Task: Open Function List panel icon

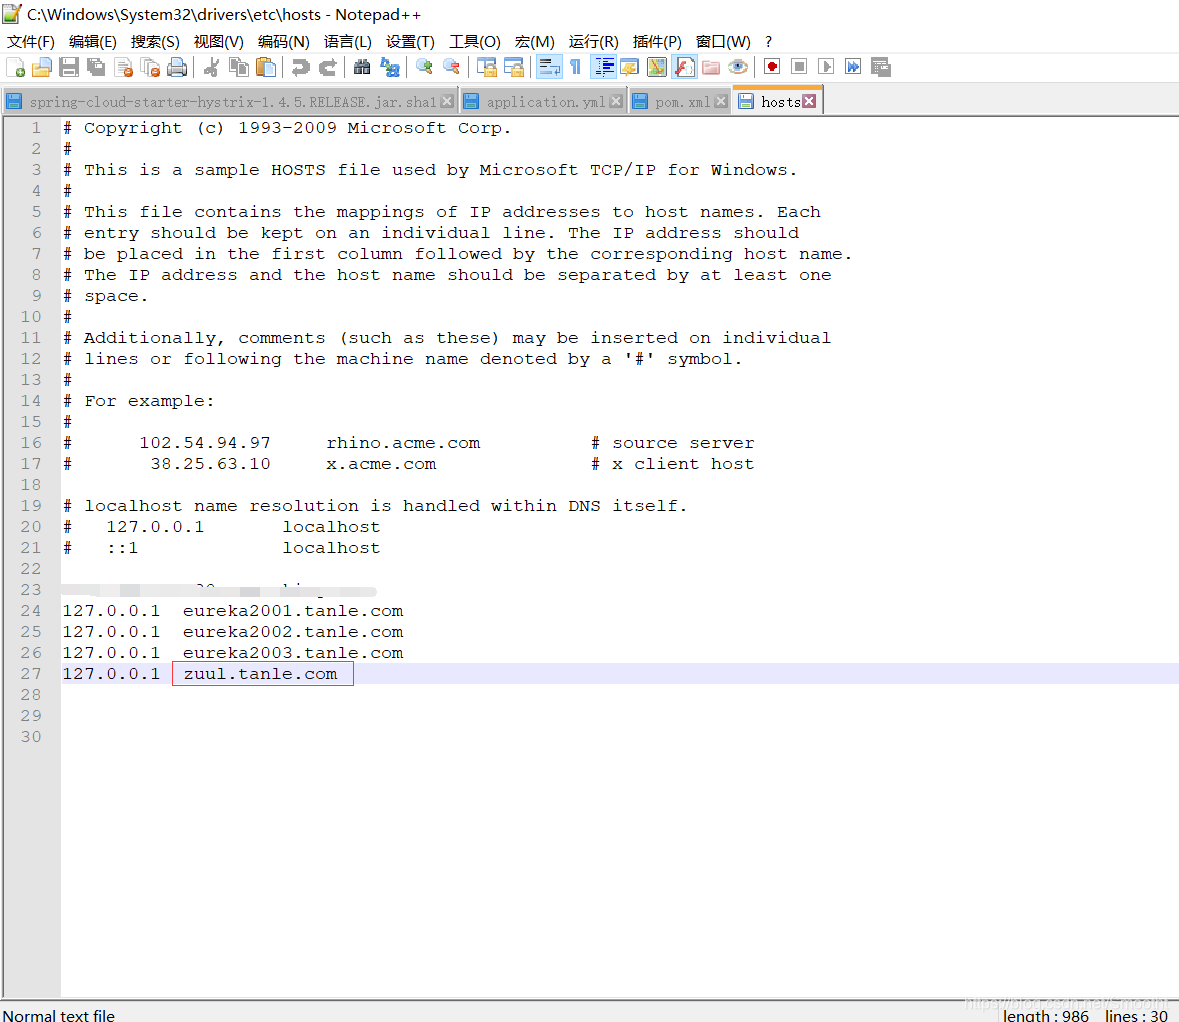Action: pyautogui.click(x=684, y=68)
